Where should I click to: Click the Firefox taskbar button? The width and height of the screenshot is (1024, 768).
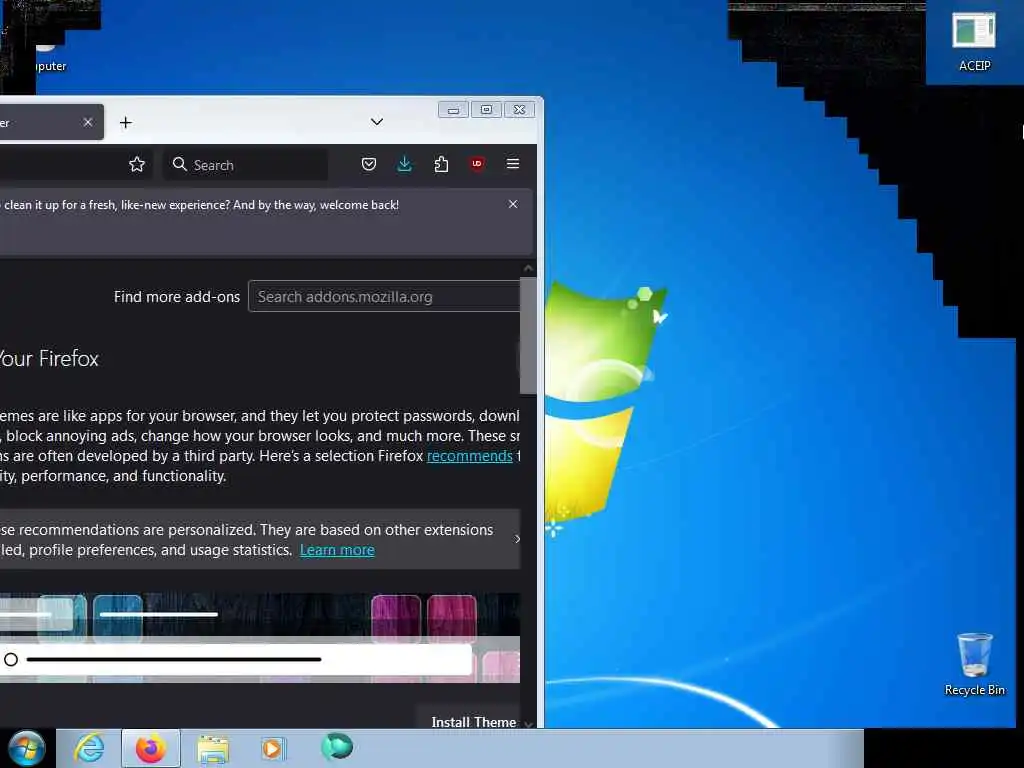151,748
